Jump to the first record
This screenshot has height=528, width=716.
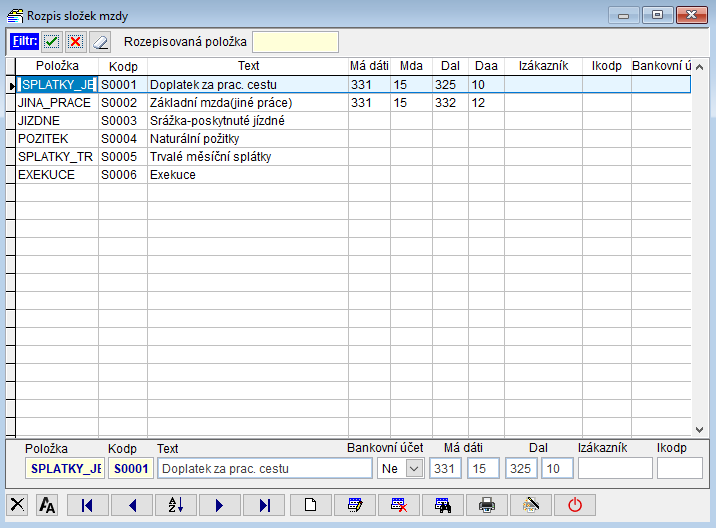pos(88,505)
